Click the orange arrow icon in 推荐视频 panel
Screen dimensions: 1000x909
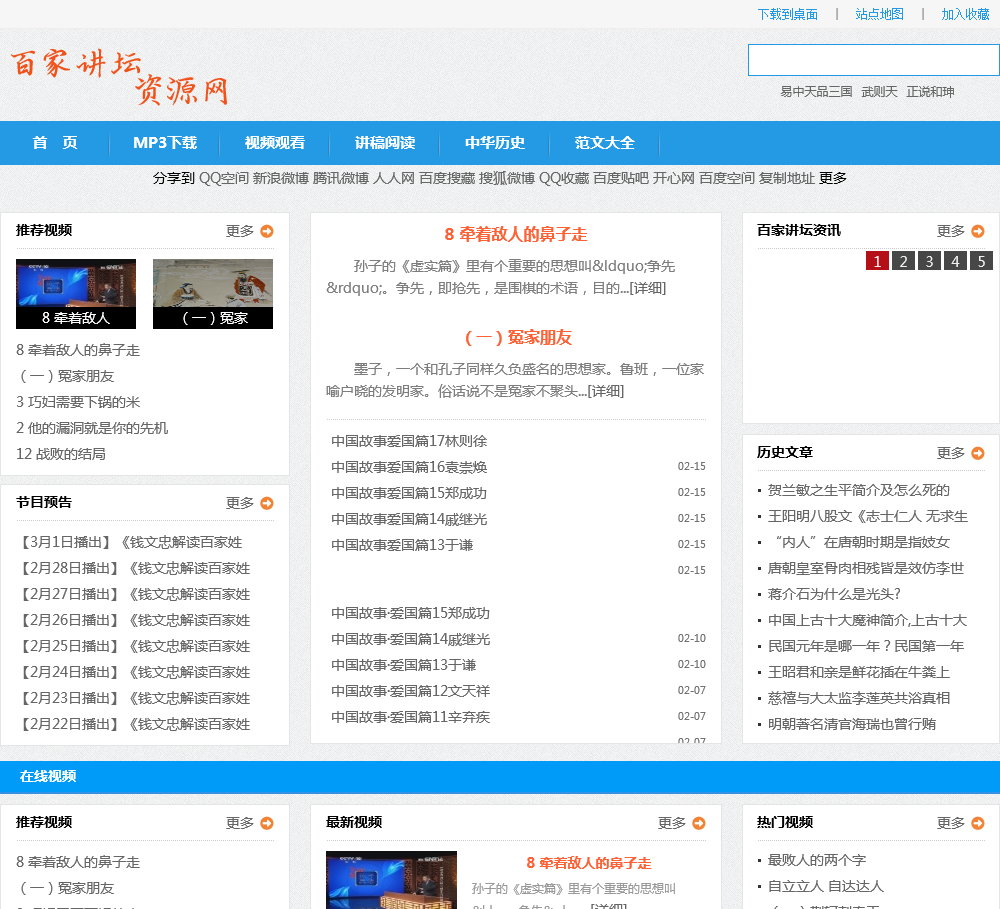coord(267,231)
